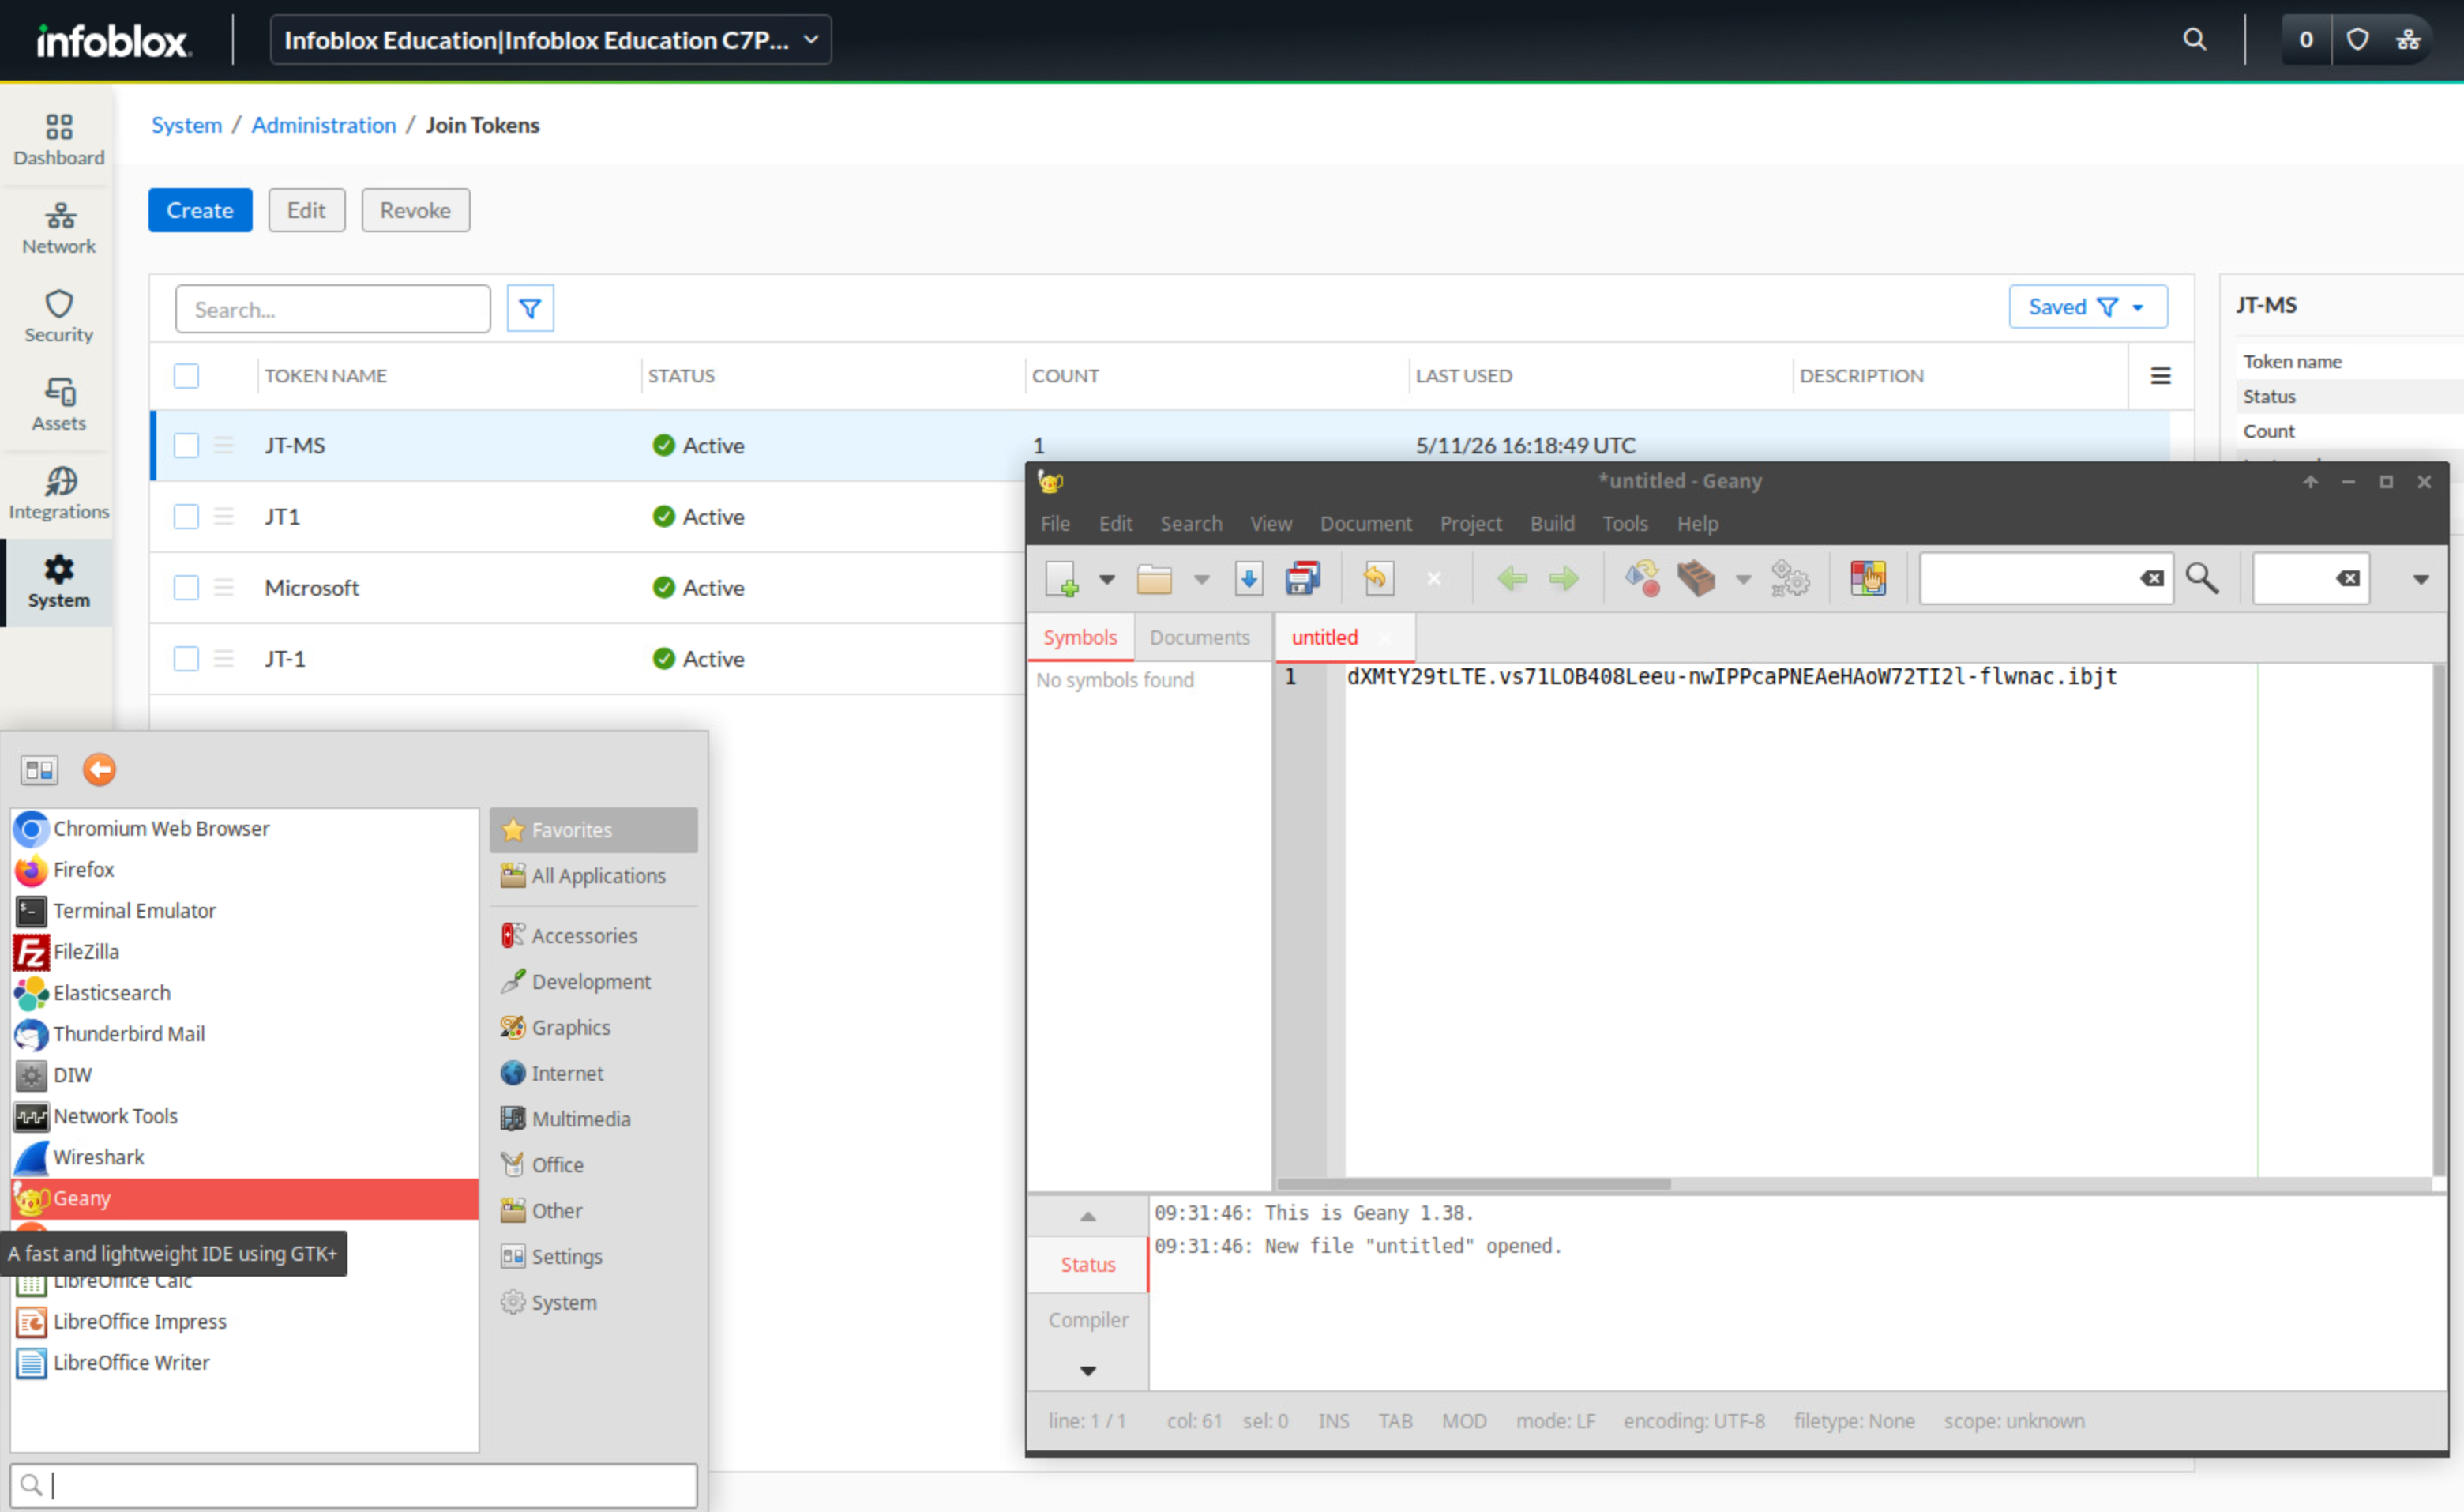Screen dimensions: 2464x1512
Task: Click the orange back arrow in application menu
Action: tap(99, 769)
